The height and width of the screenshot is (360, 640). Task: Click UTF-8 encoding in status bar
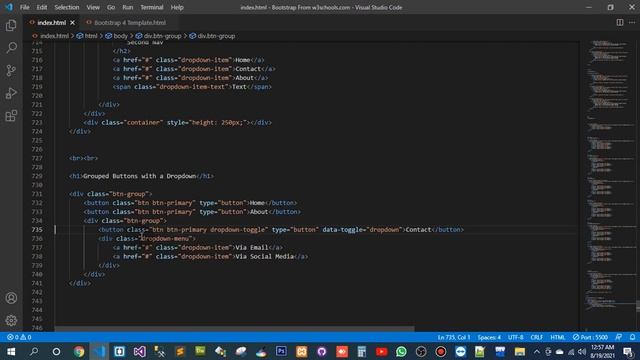[516, 337]
